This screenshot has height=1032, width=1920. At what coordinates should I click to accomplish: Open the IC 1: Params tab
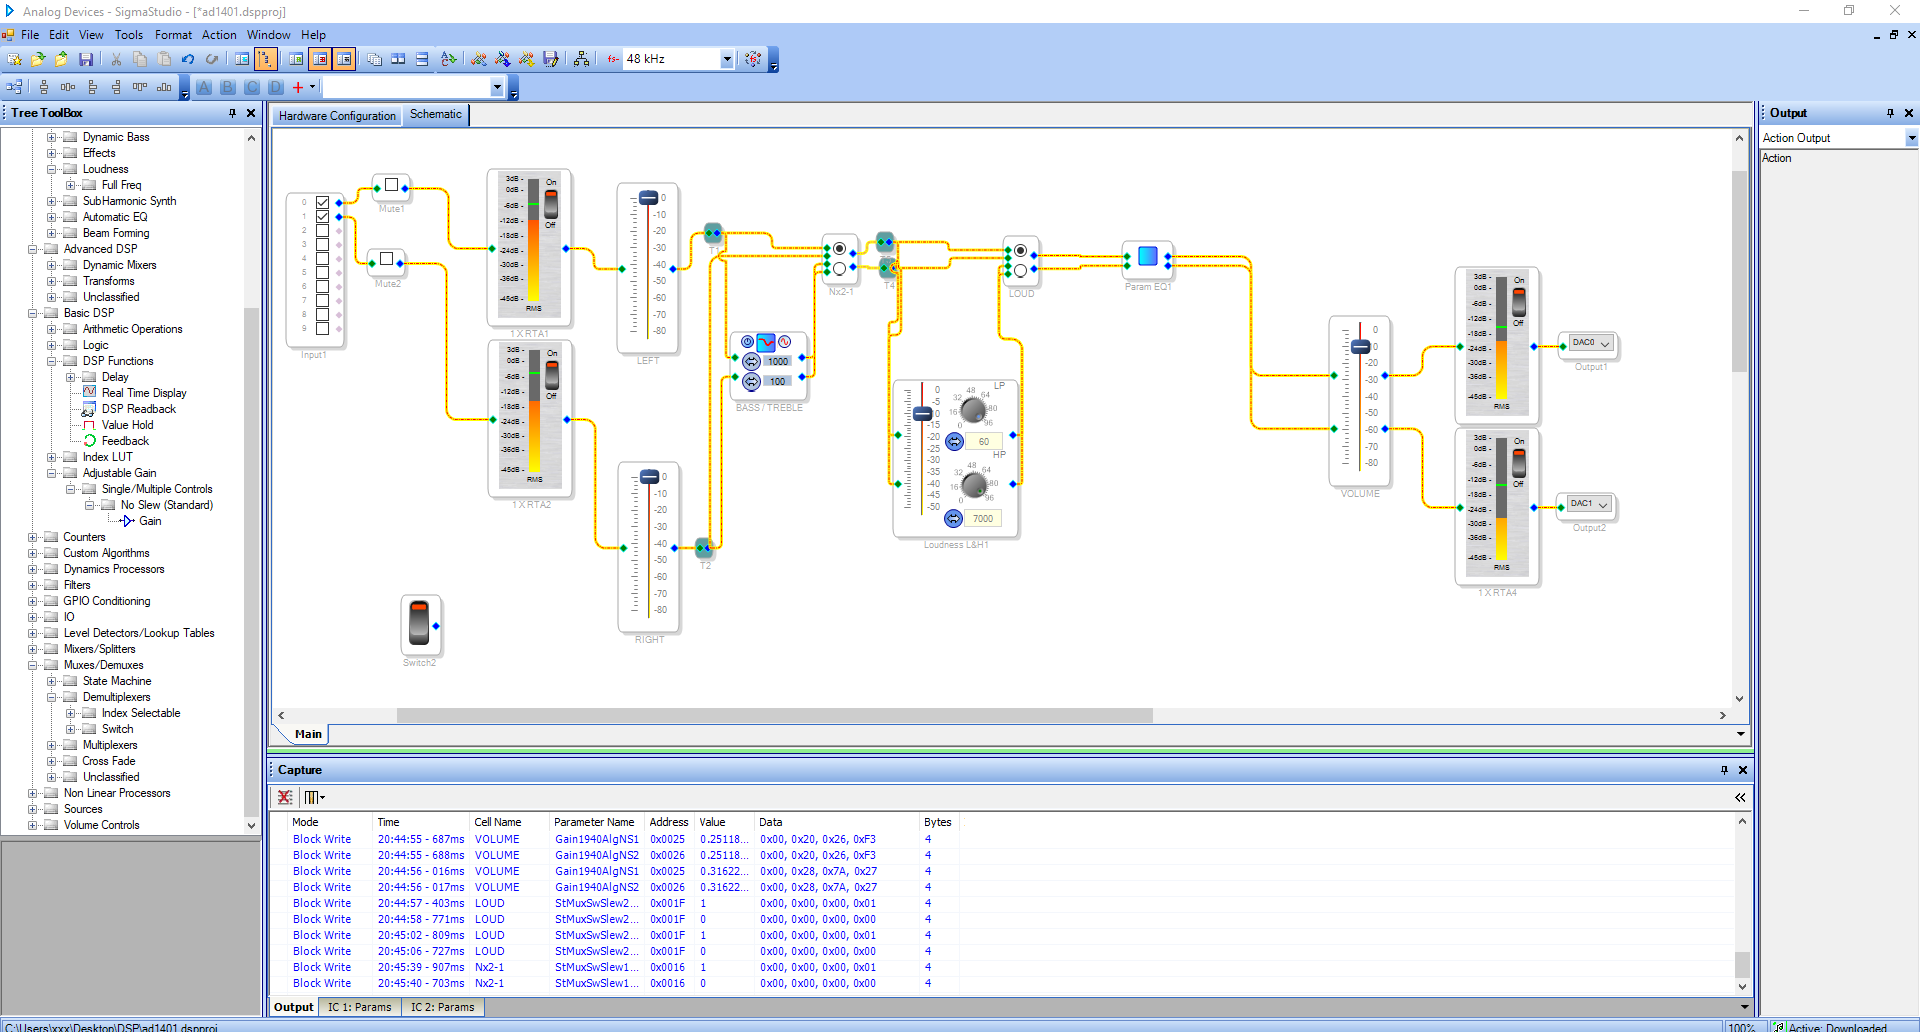click(x=359, y=1007)
